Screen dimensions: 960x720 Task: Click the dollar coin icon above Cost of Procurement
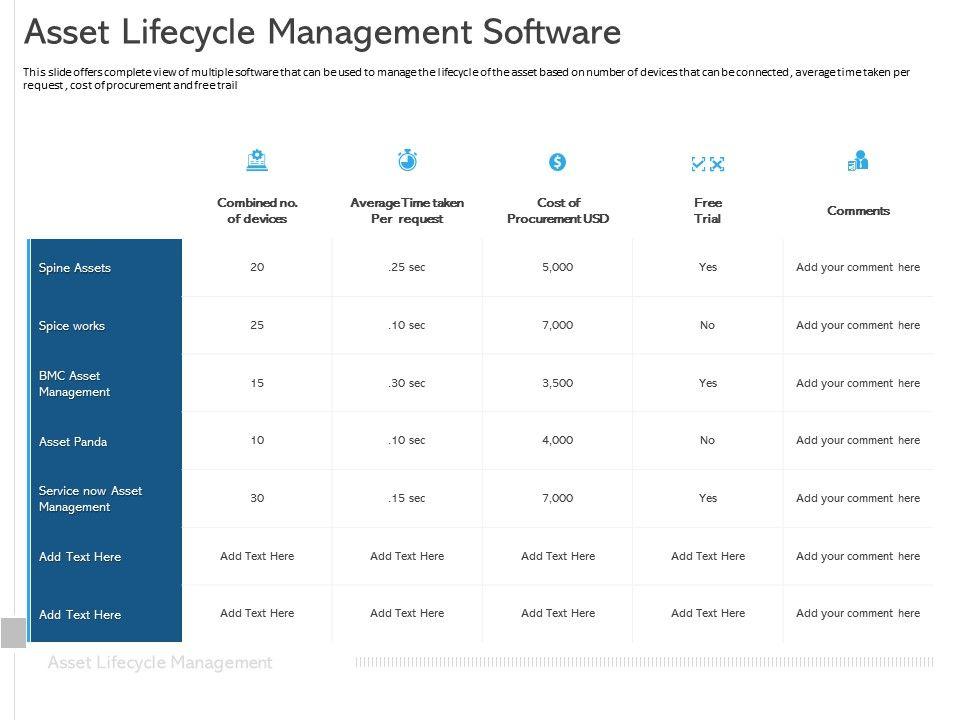pos(557,162)
